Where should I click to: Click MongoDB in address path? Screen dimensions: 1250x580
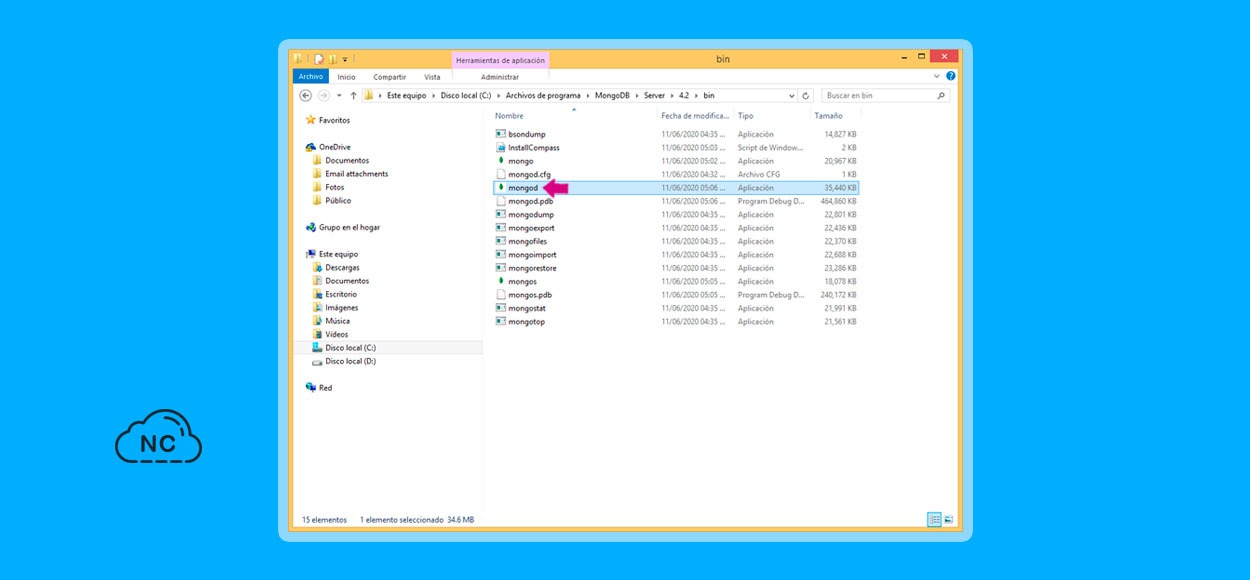(614, 96)
